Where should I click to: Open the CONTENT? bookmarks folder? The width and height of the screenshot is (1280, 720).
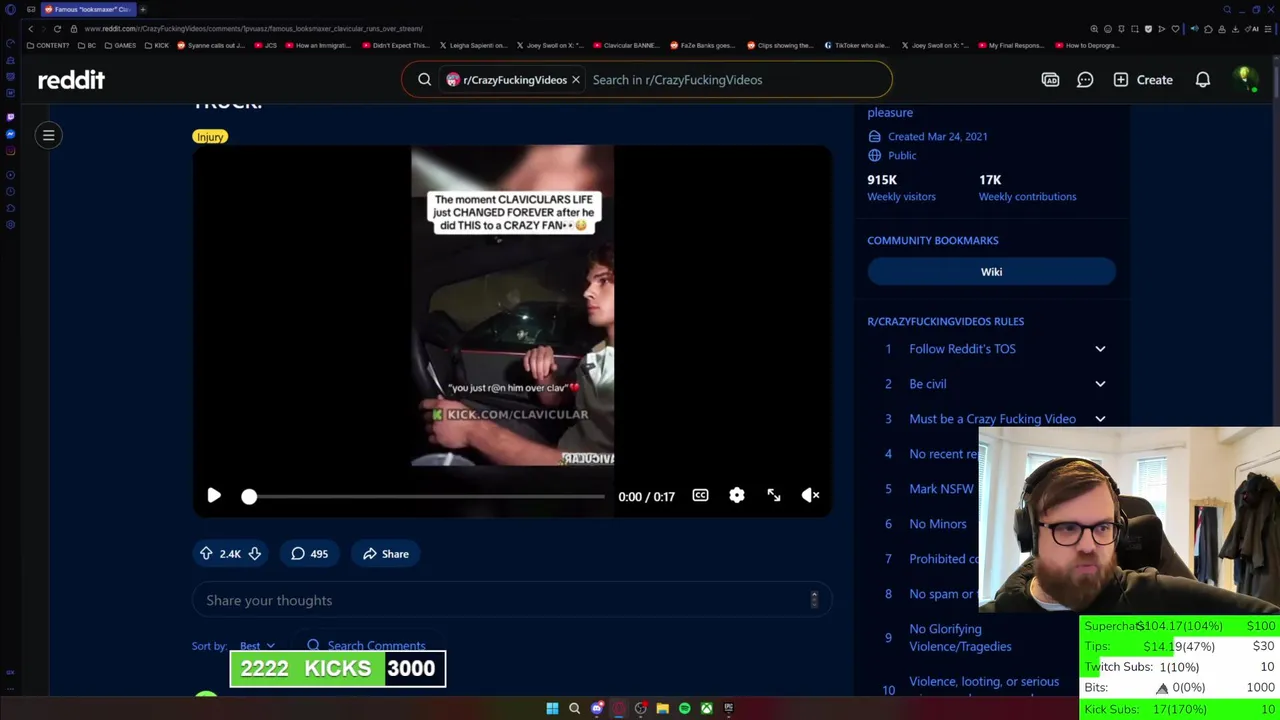coord(49,45)
